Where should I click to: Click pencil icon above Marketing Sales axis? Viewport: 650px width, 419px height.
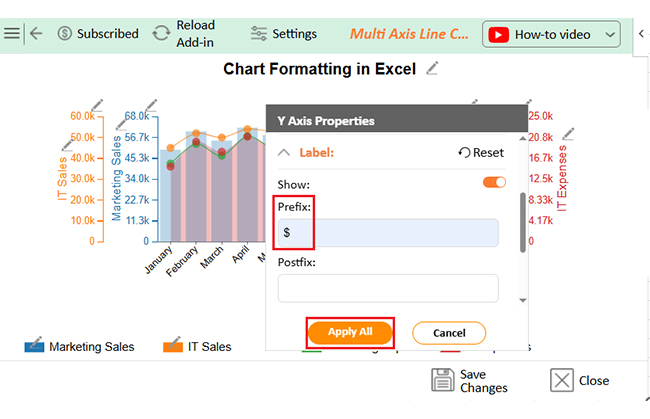click(152, 104)
